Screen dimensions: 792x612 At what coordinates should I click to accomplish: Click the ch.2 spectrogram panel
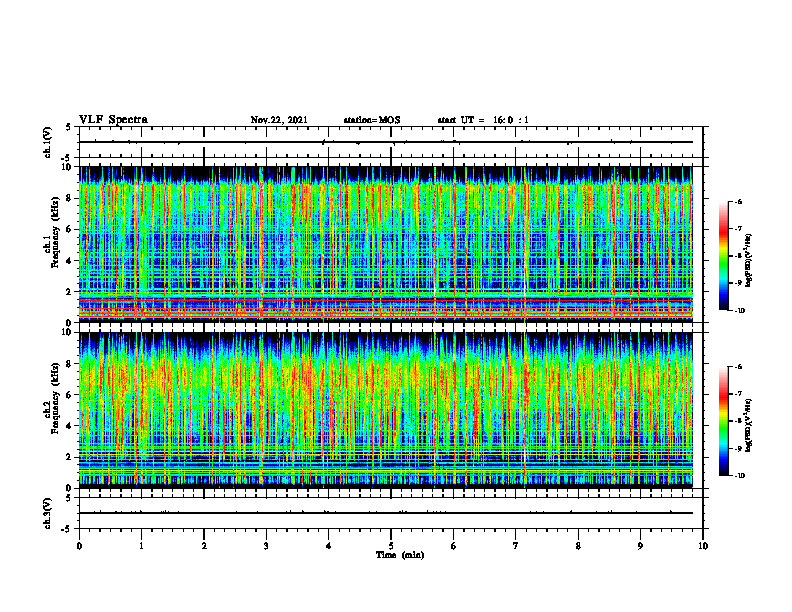point(386,410)
